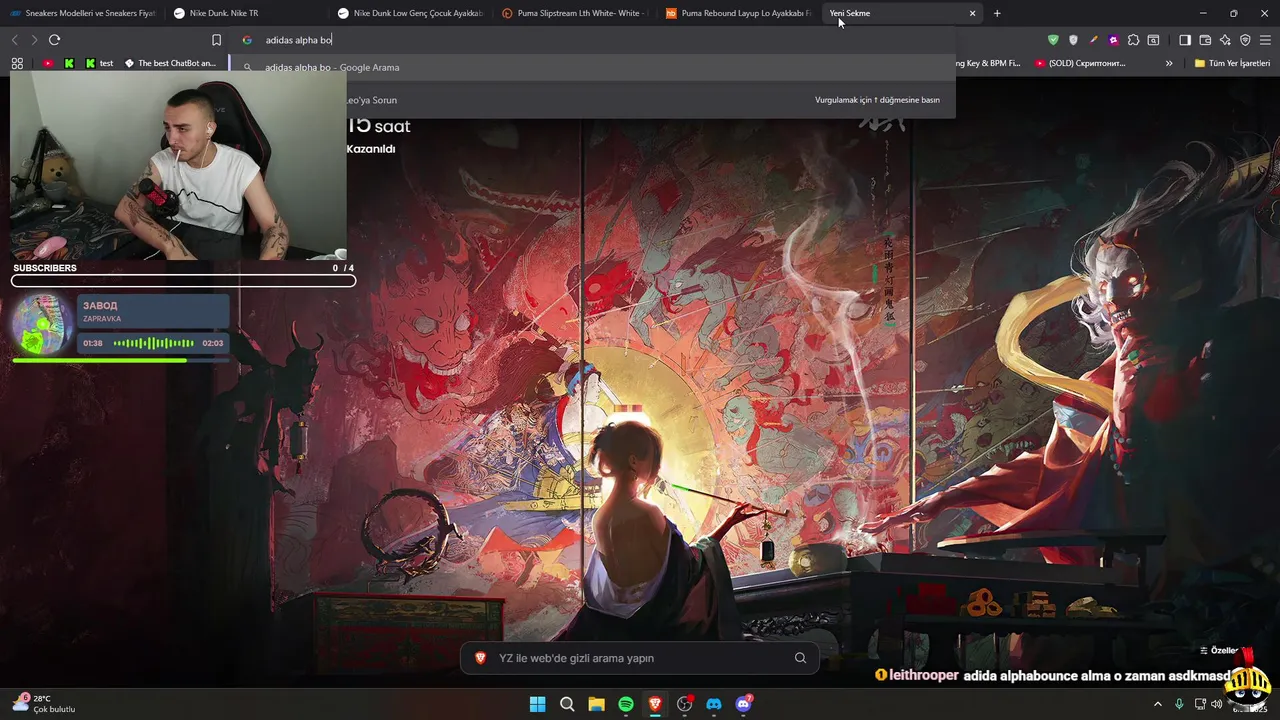Open the 'Tüm Yer İşaretleri' folder
The width and height of the screenshot is (1280, 720).
(x=1232, y=63)
